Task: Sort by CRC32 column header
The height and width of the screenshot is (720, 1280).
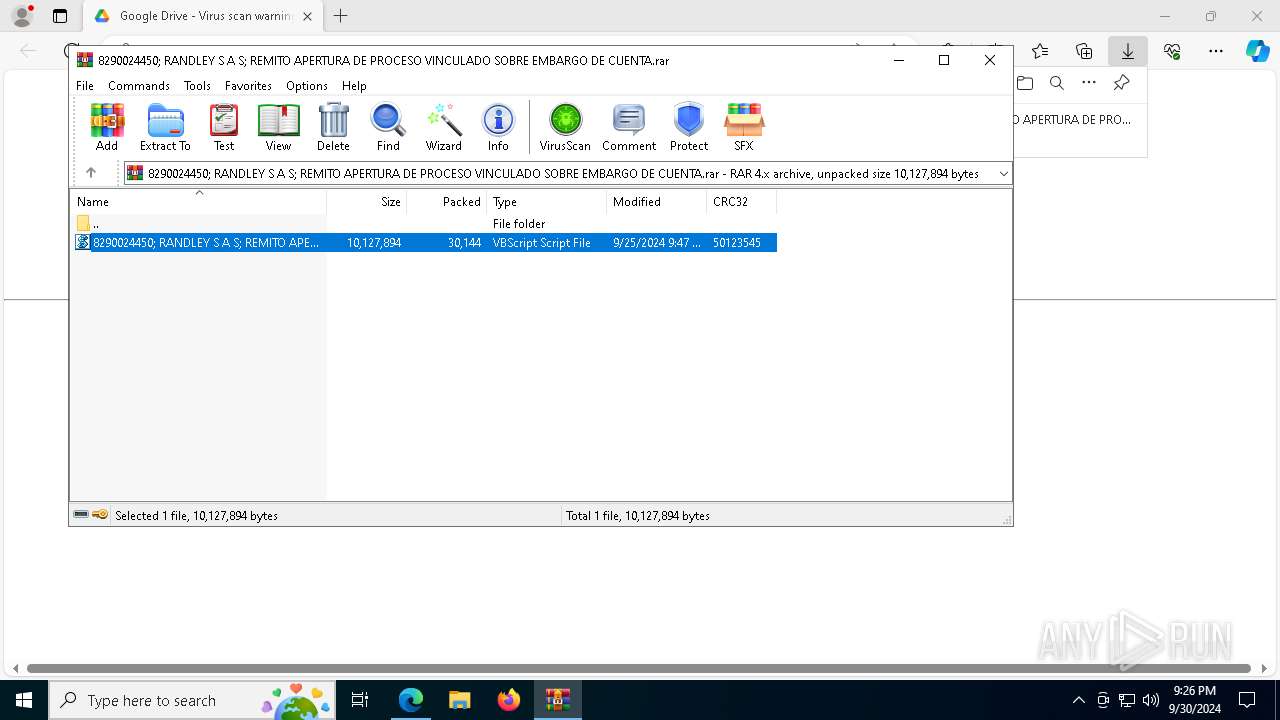Action: 742,201
